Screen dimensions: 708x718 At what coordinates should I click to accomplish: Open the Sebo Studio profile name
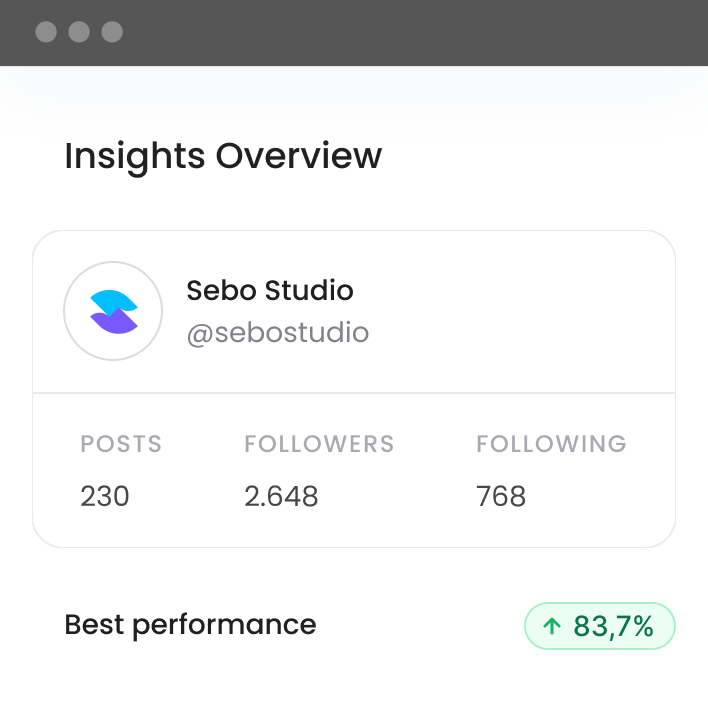click(x=270, y=291)
